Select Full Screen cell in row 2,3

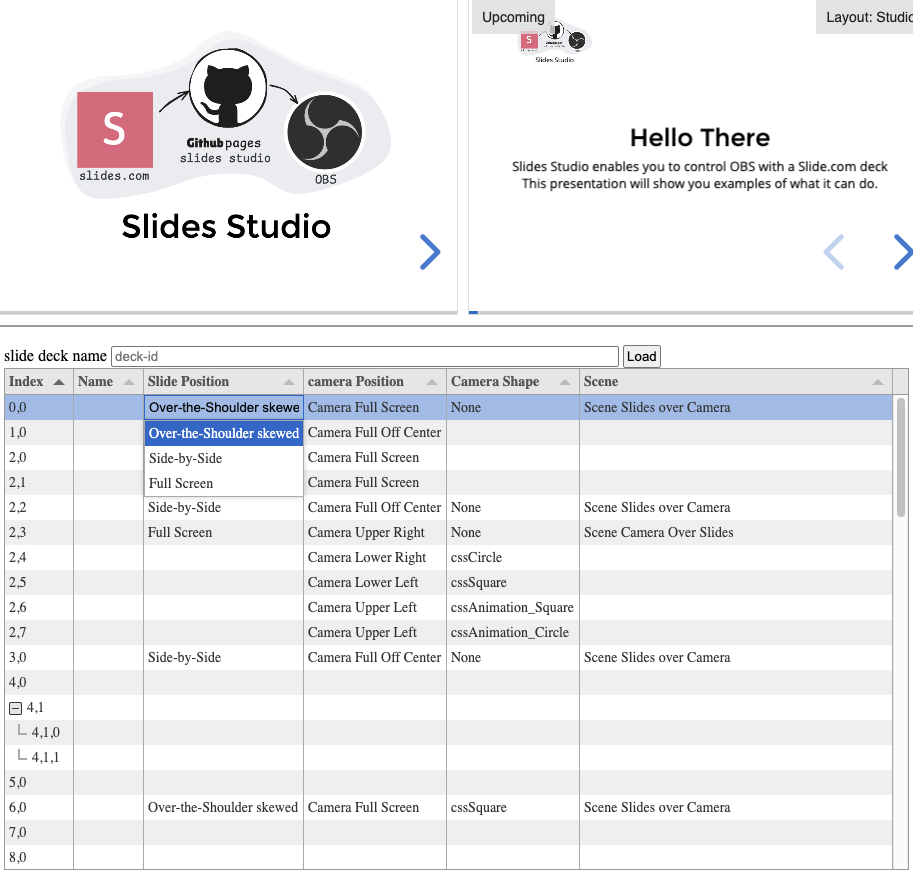(223, 533)
